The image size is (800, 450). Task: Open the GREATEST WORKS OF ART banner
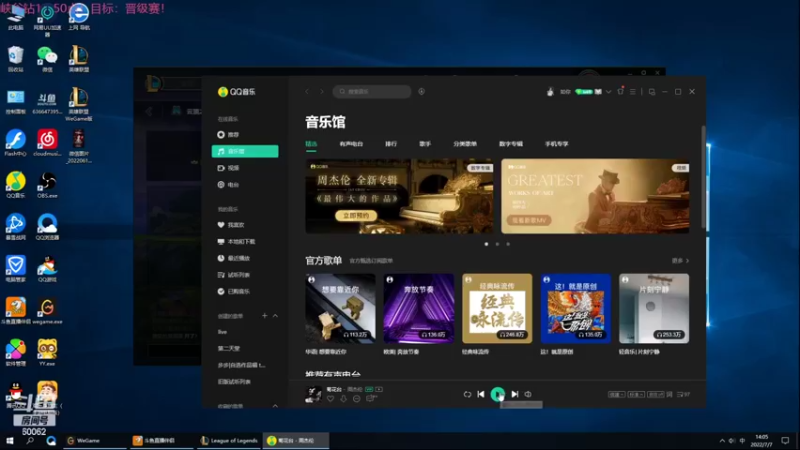coord(595,196)
